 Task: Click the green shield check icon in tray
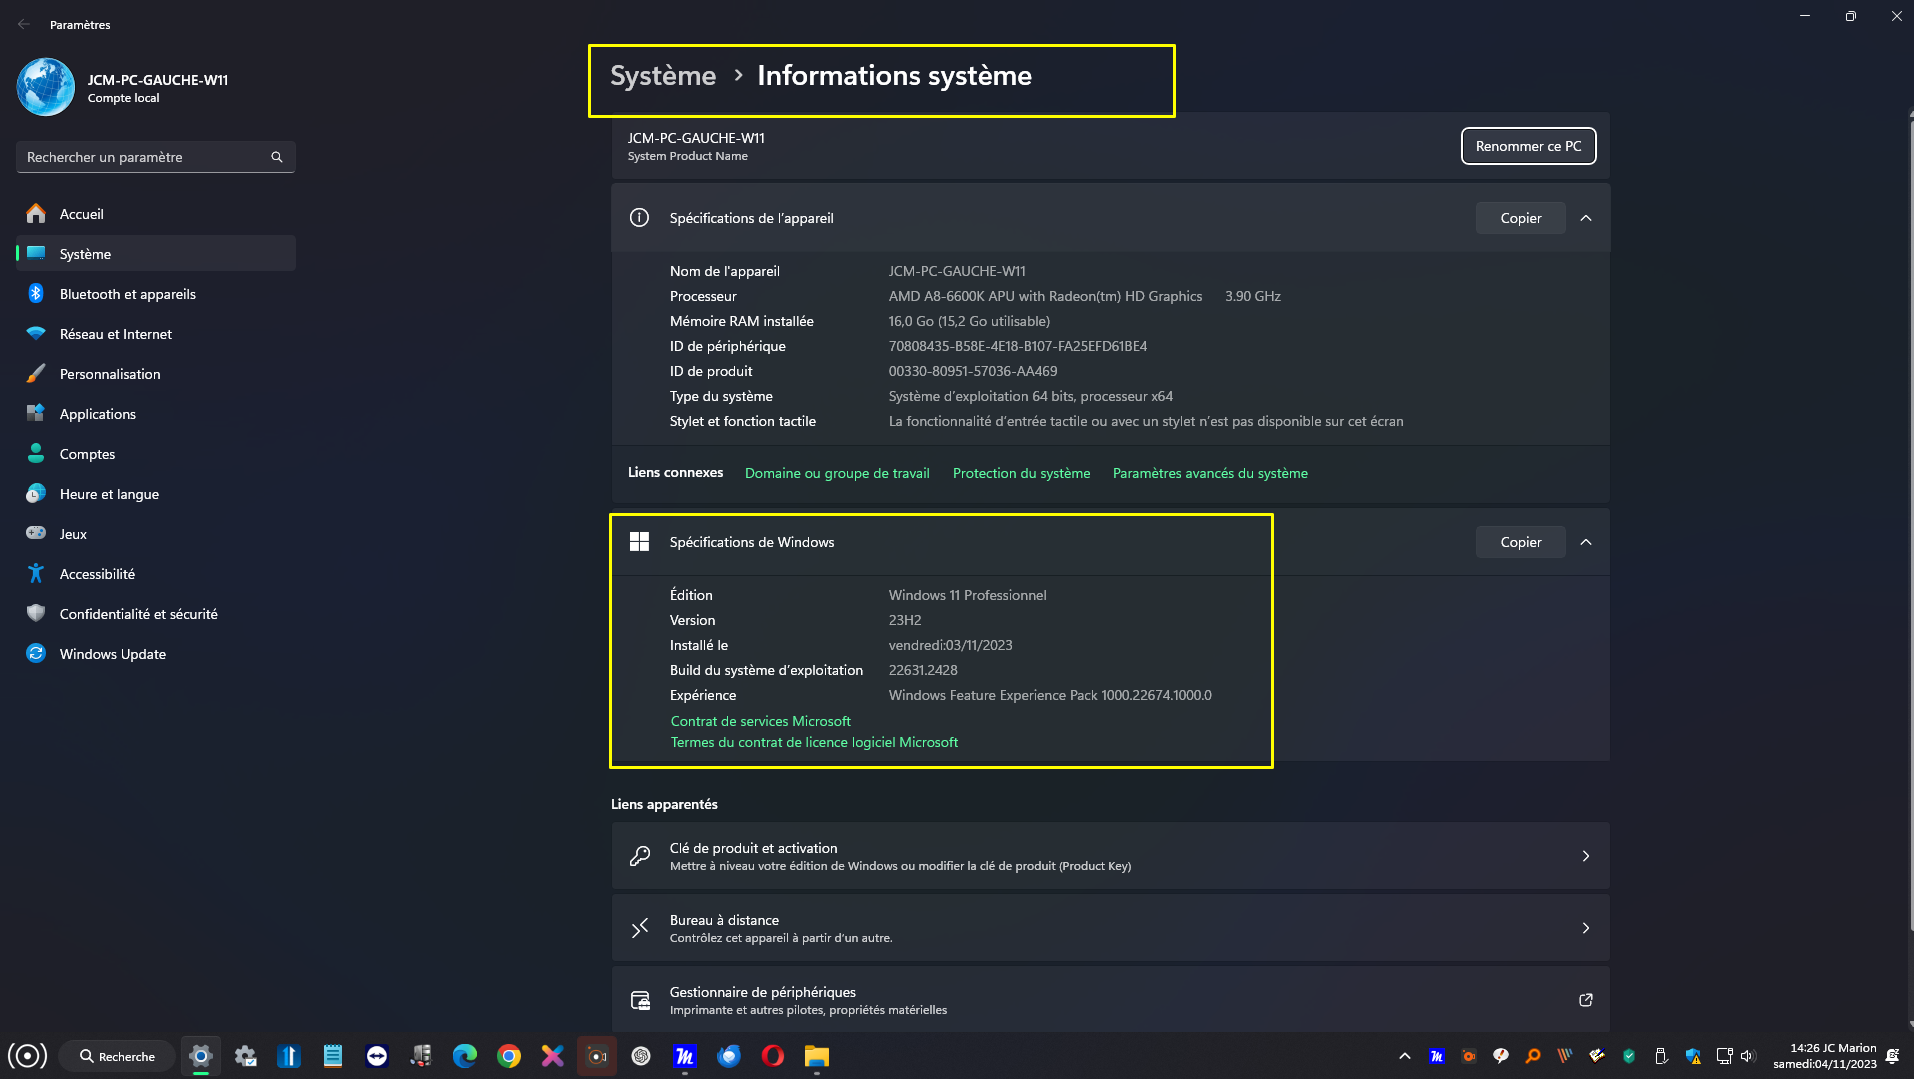coord(1629,1056)
